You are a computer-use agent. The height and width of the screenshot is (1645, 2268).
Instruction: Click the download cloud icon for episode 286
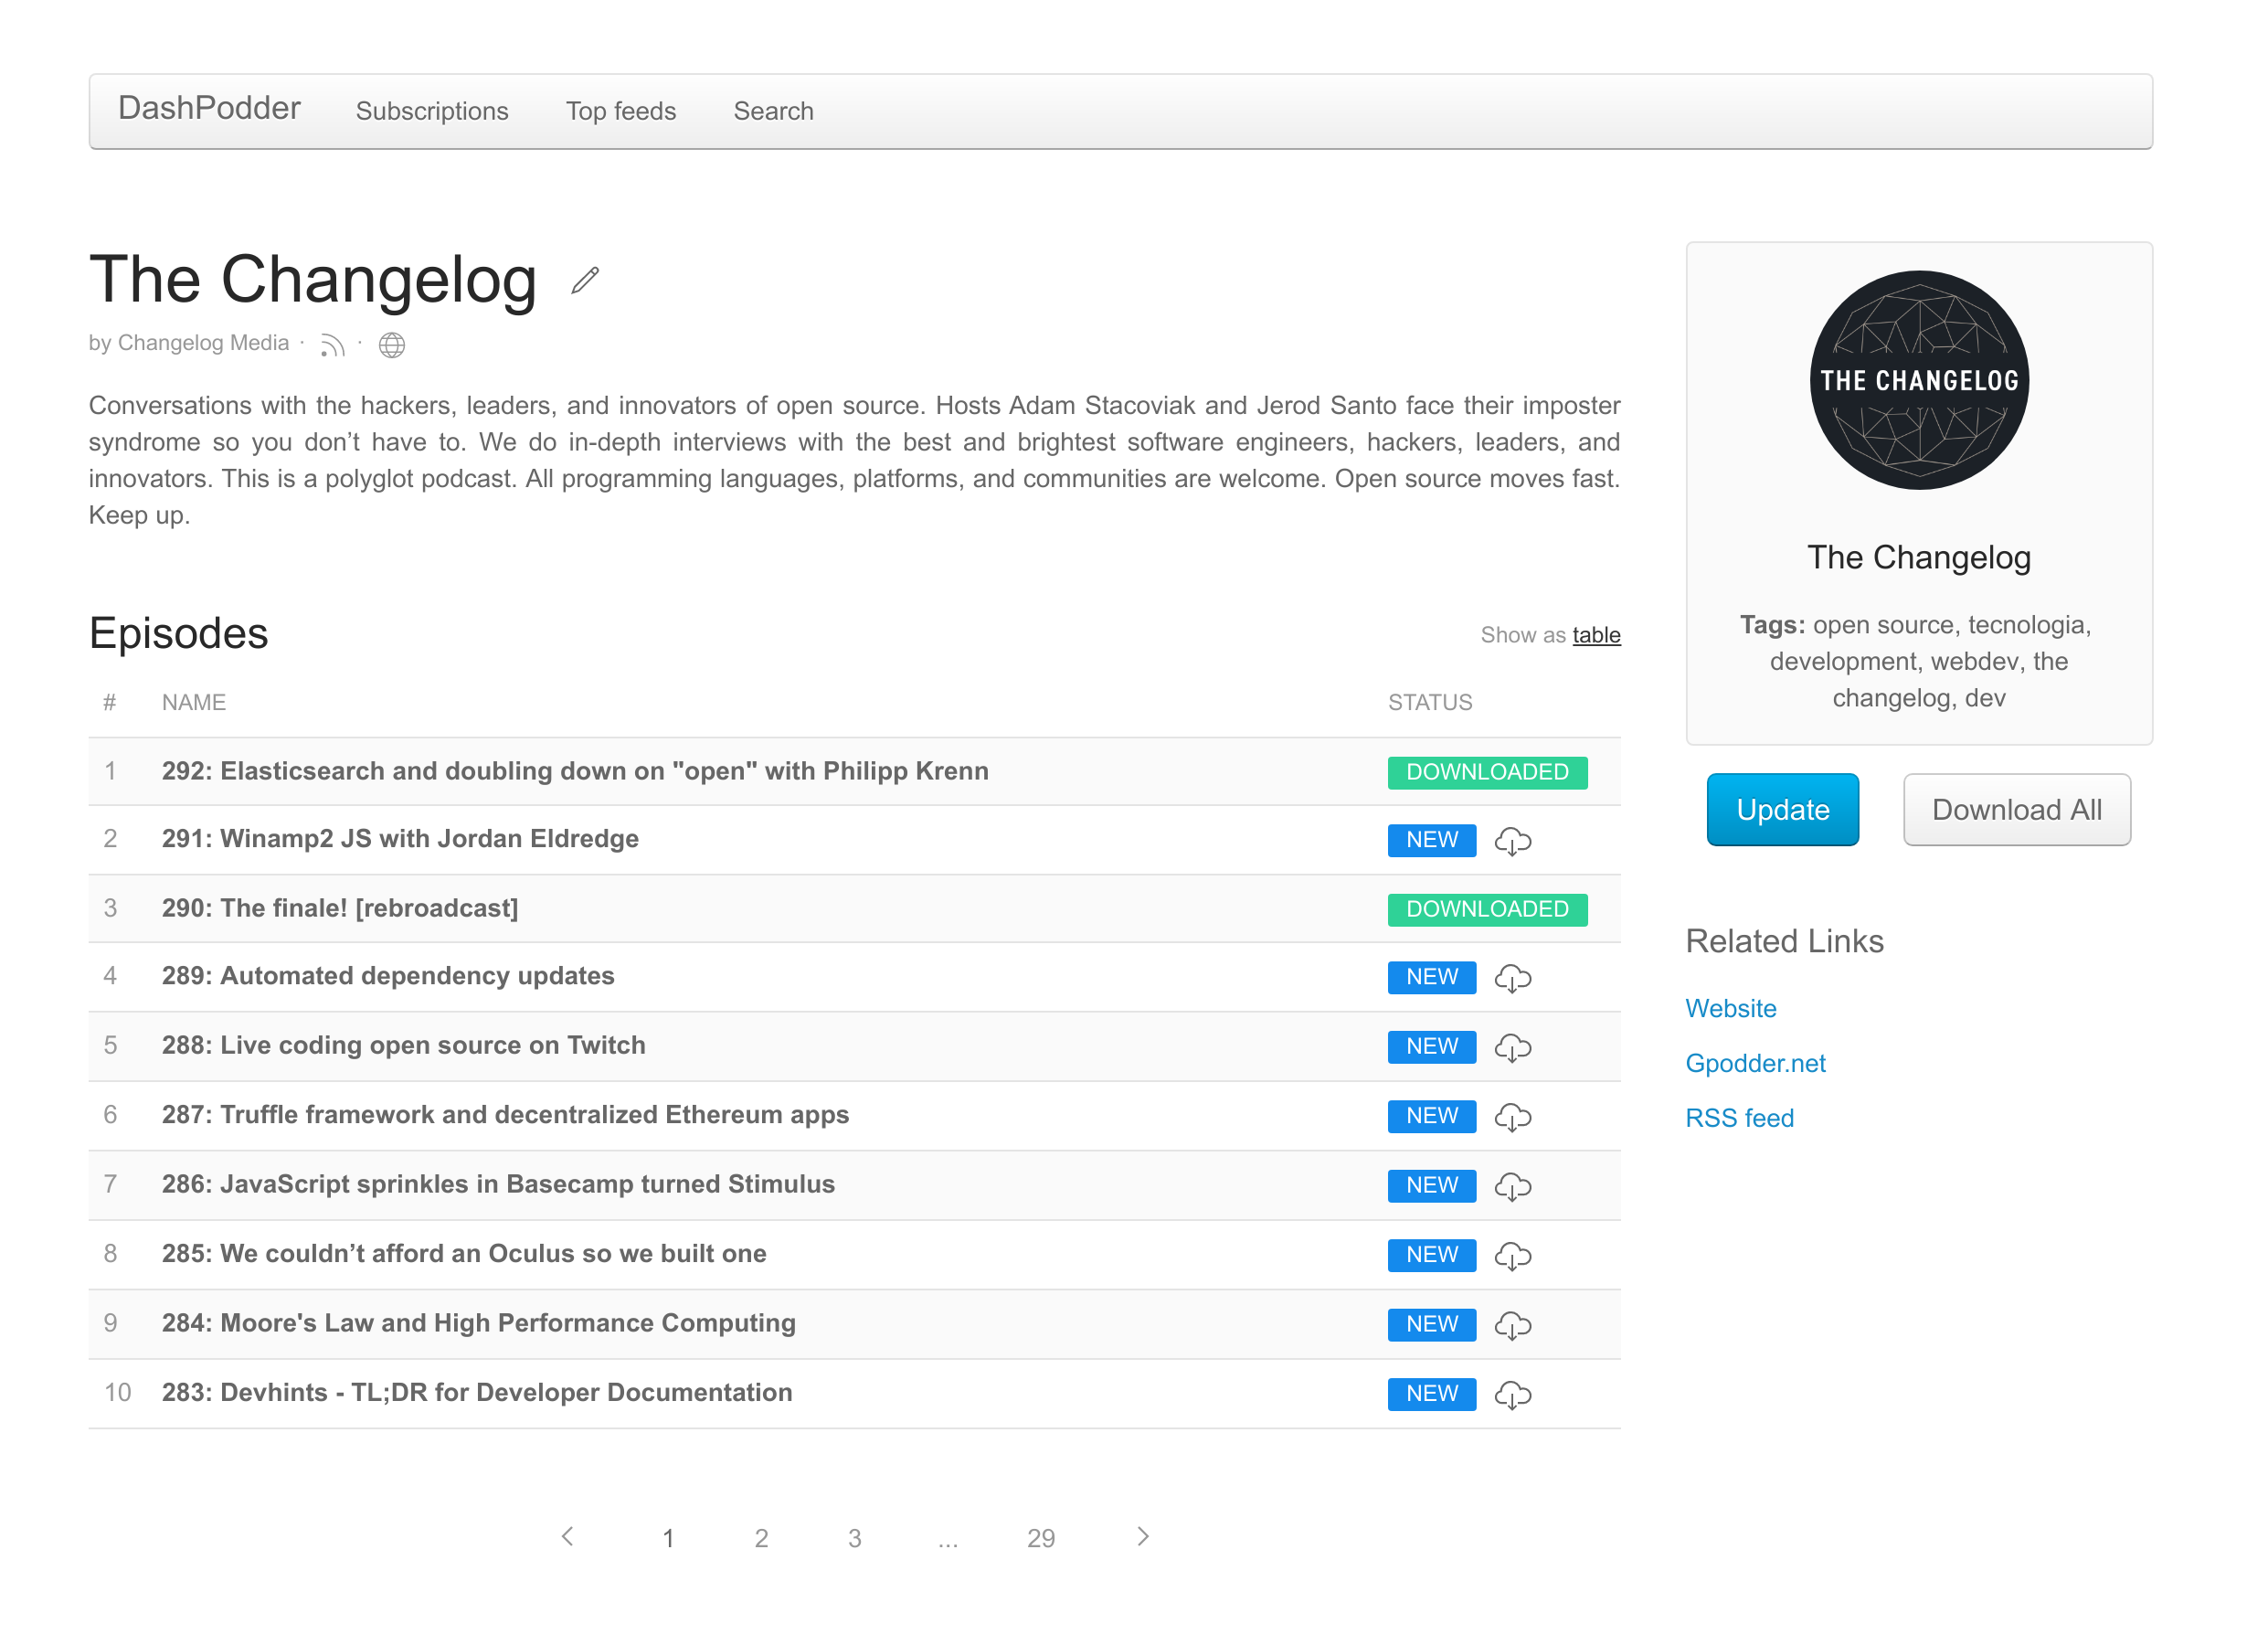[1510, 1183]
